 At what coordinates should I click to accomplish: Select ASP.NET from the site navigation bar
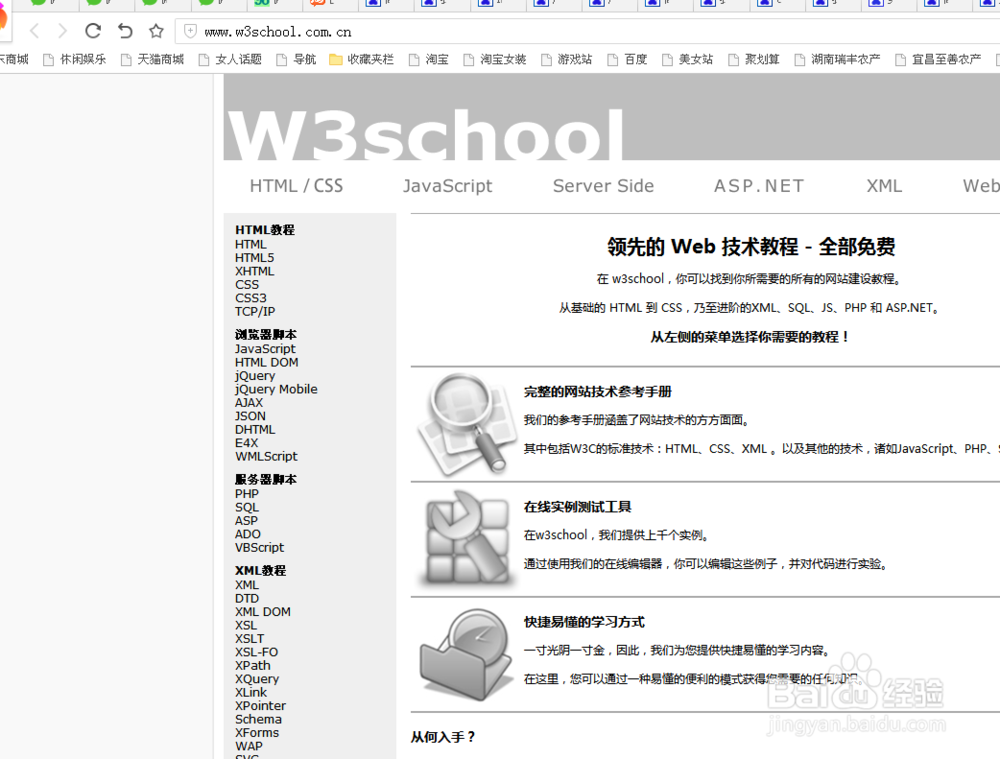[x=758, y=186]
